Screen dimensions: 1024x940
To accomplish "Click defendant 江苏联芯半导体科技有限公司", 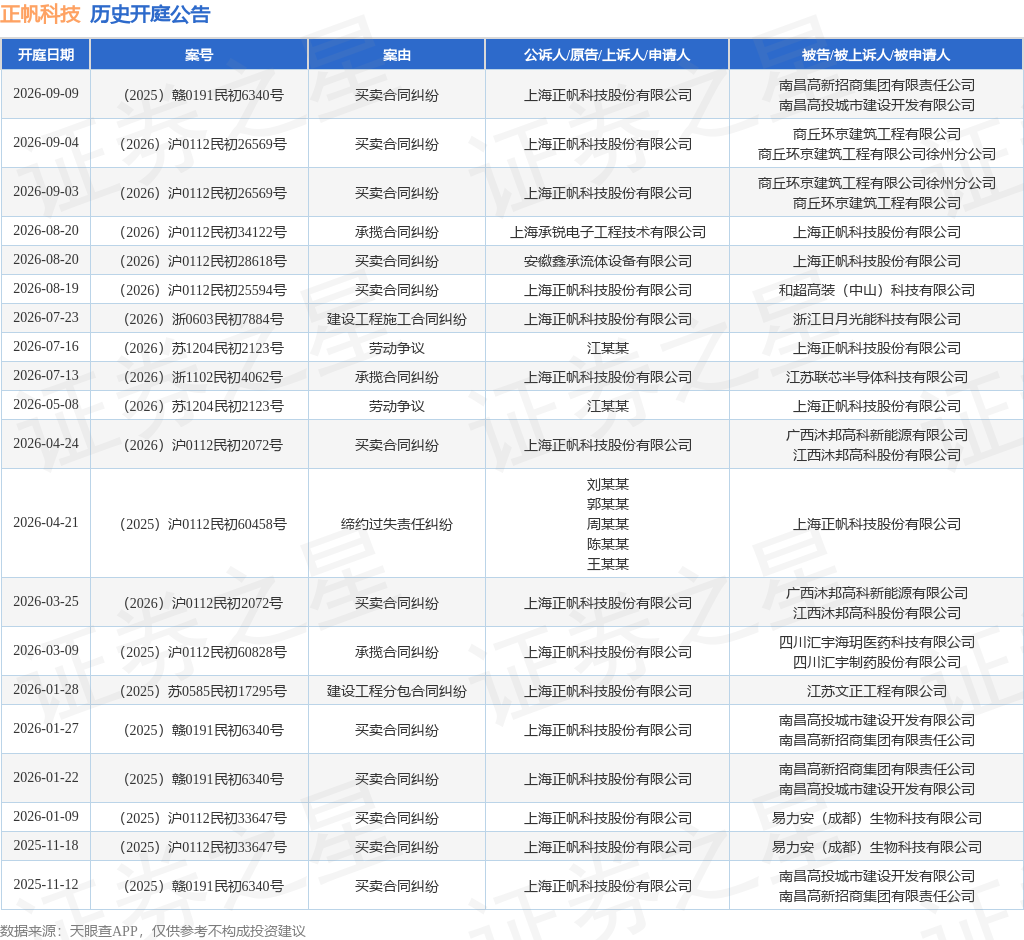I will (876, 378).
